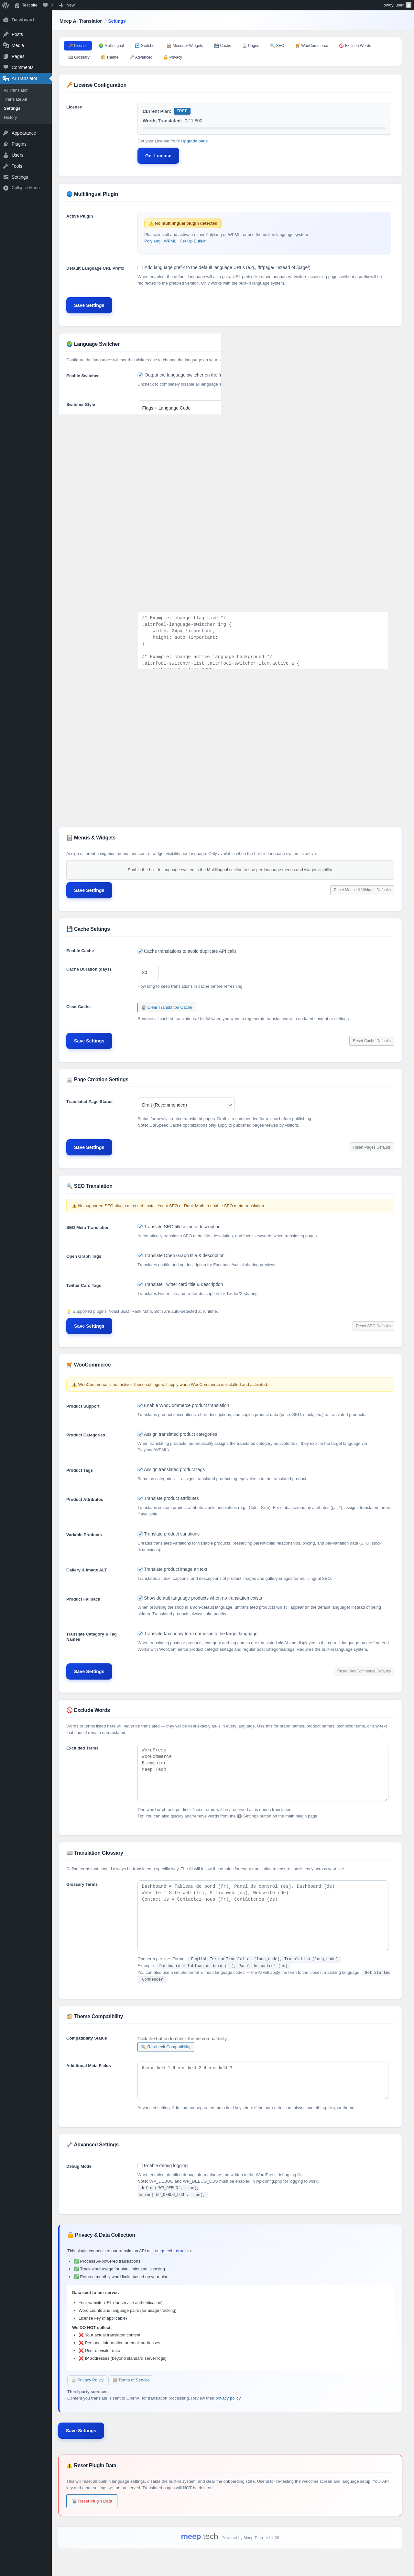414x2576 pixels.
Task: Uncheck Translate Open Graph title & description
Action: [x=140, y=1255]
